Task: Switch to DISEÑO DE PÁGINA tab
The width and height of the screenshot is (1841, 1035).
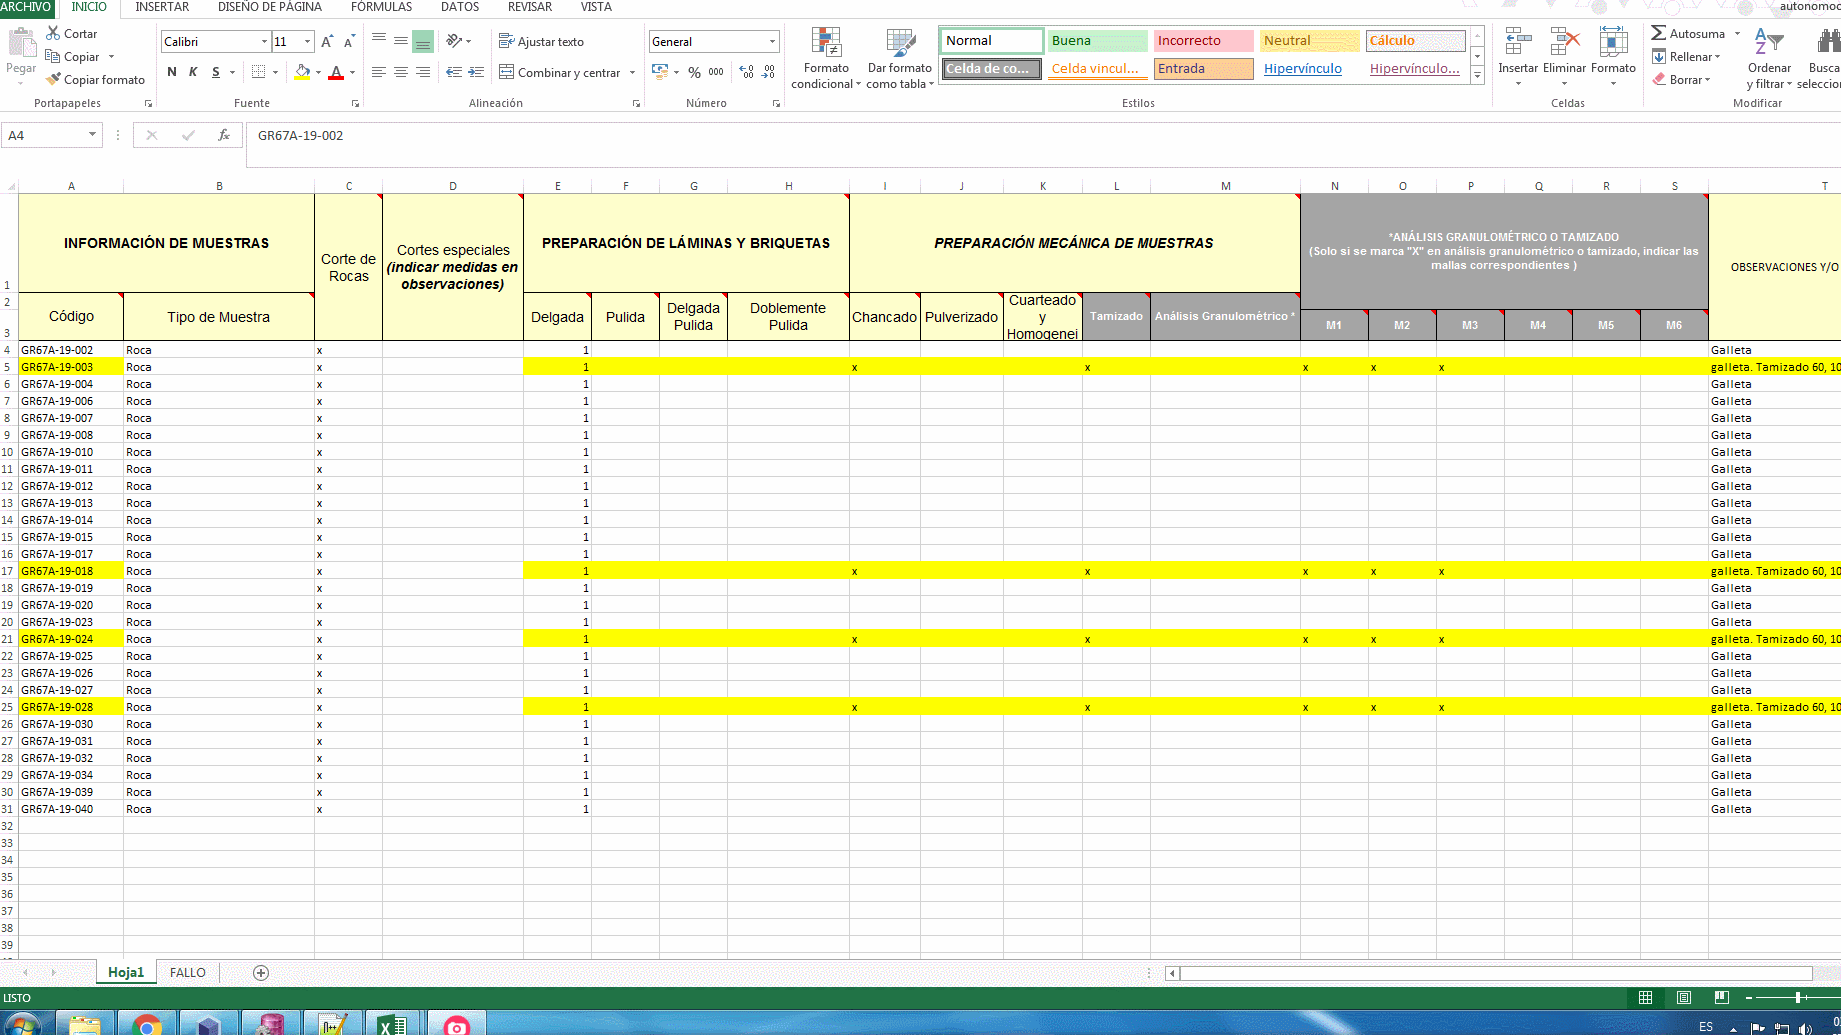Action: pos(270,7)
